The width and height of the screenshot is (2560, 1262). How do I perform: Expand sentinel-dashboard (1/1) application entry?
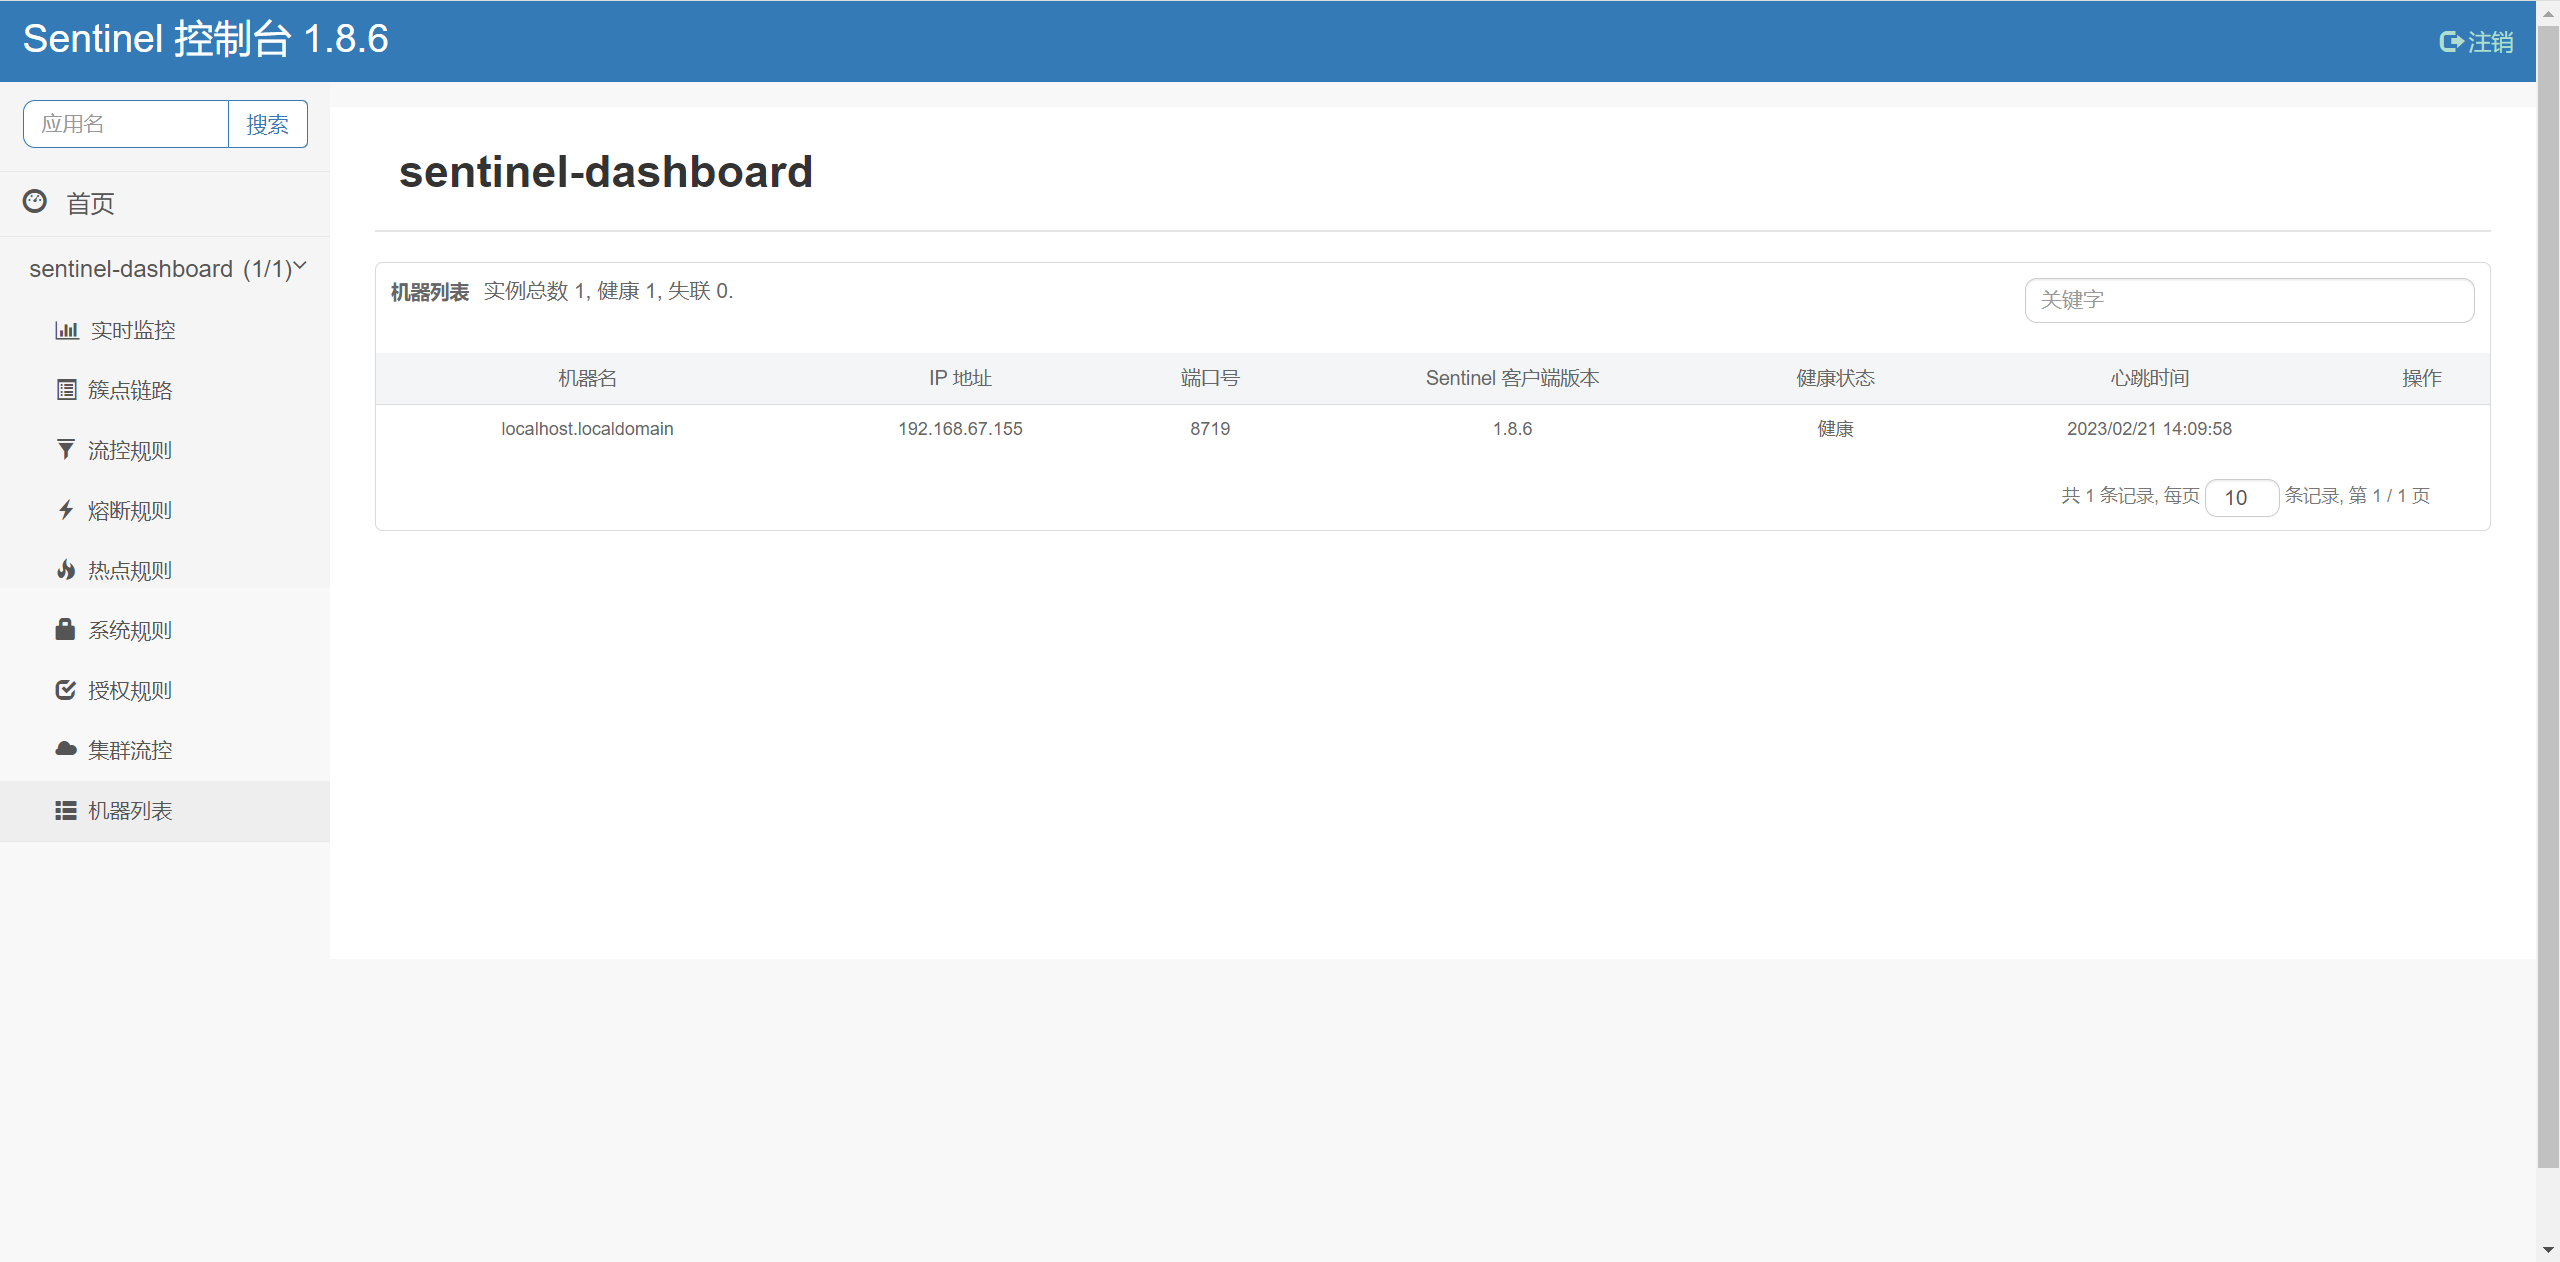pyautogui.click(x=160, y=269)
